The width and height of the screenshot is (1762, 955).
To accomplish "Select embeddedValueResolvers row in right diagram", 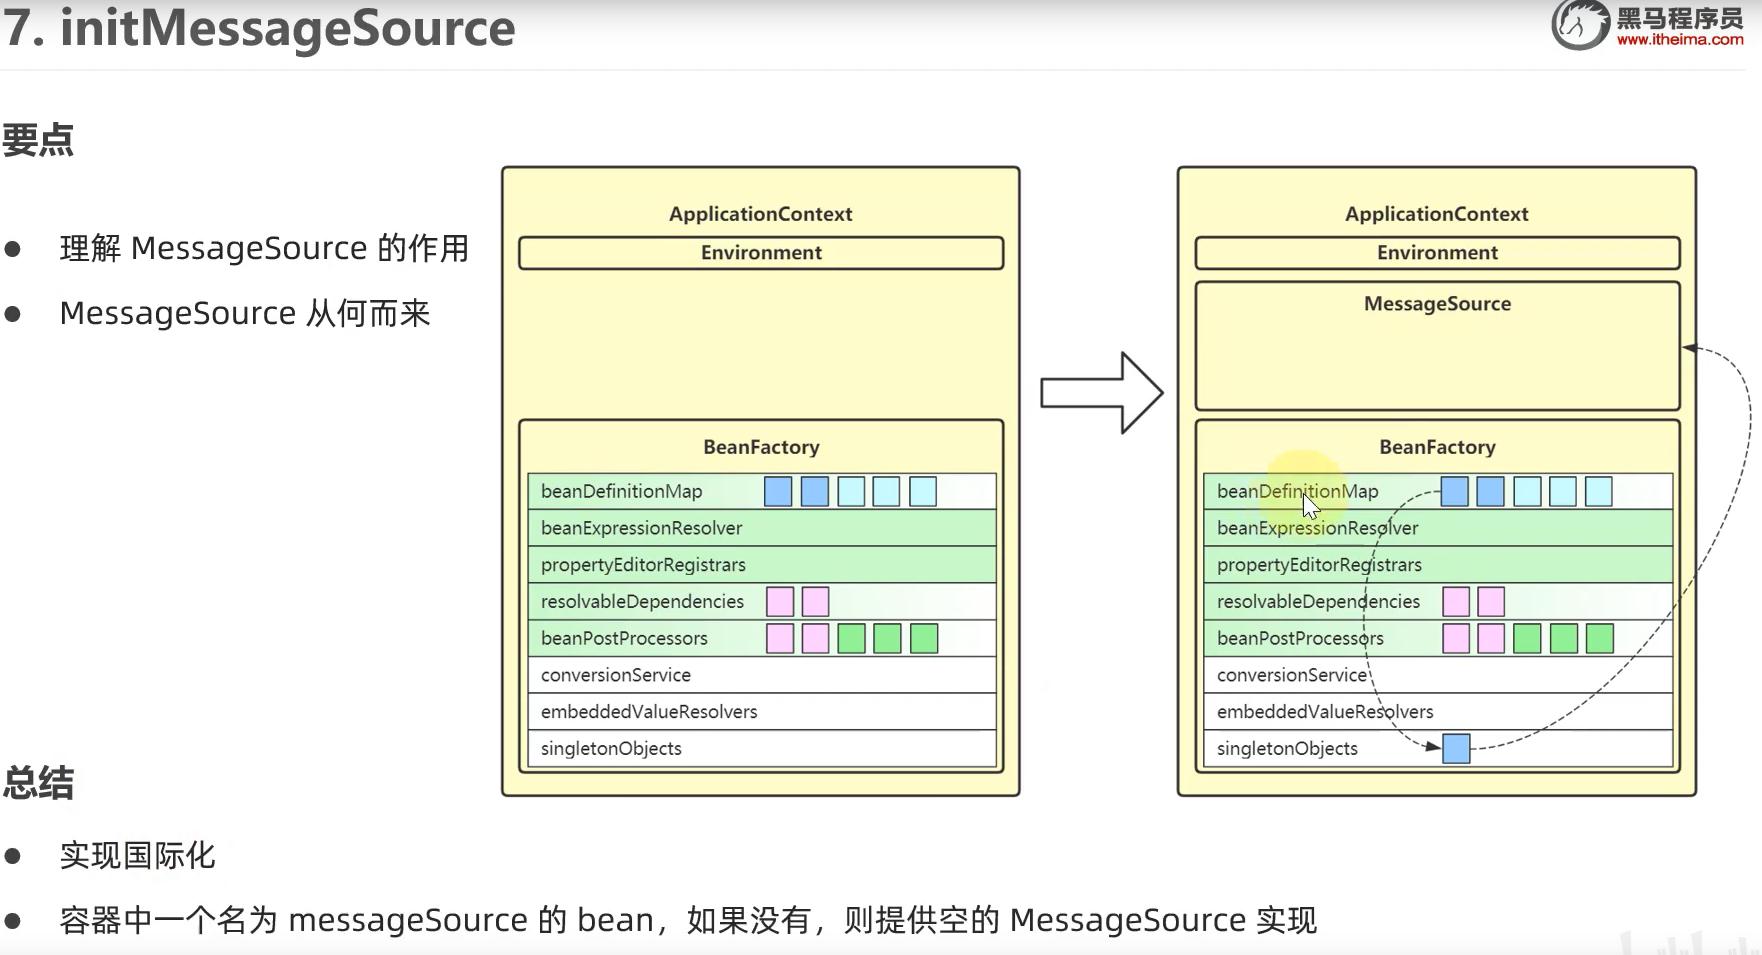I will [1437, 712].
